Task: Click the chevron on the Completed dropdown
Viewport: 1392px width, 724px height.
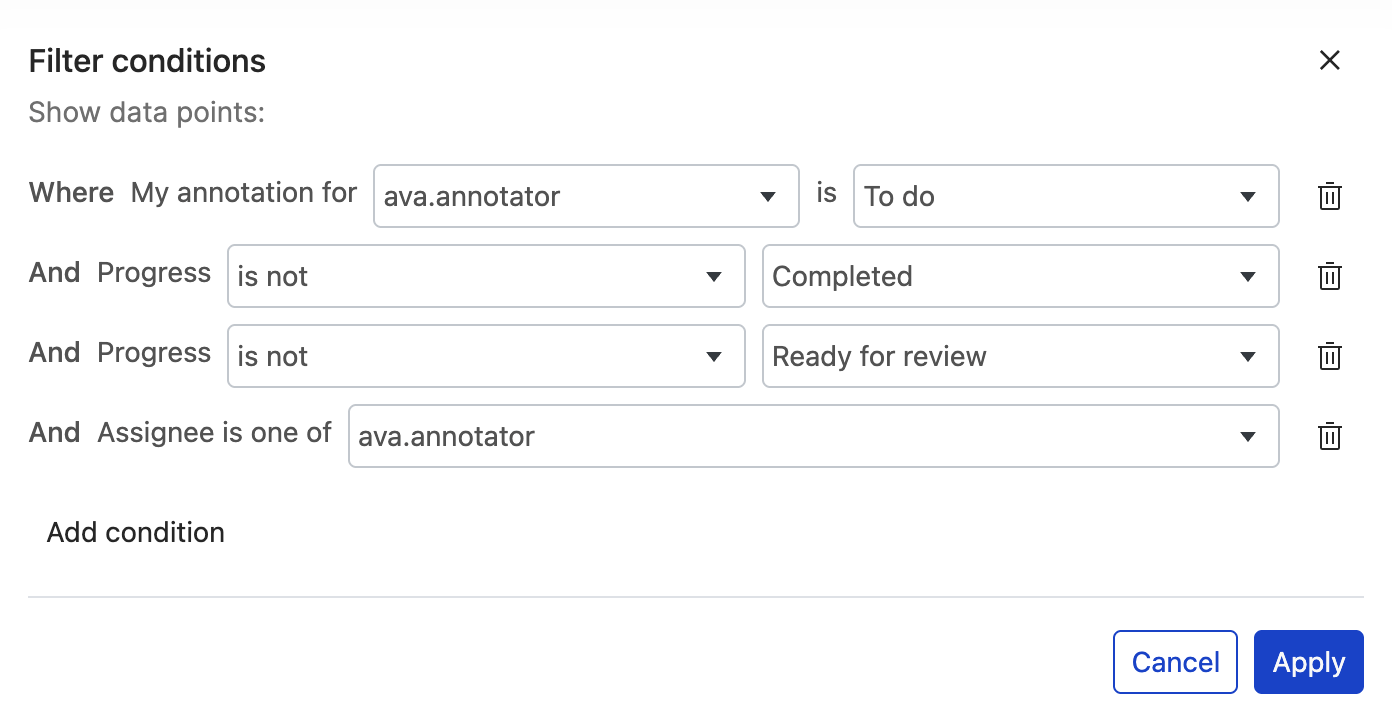Action: [1247, 276]
